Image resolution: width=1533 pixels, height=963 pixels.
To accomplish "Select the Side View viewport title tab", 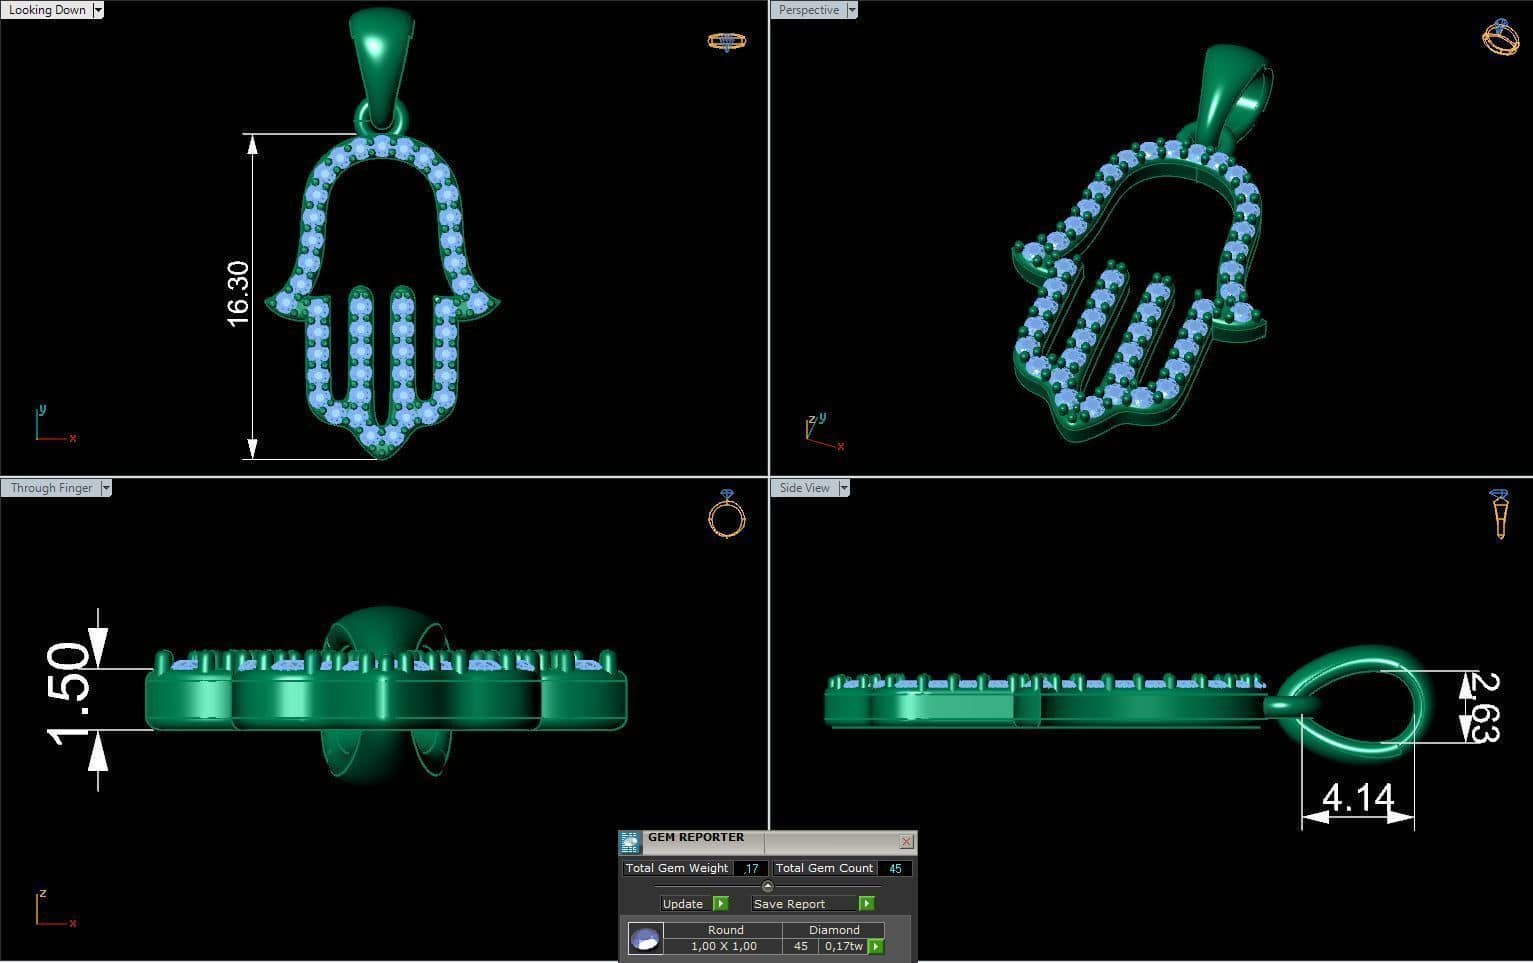I will point(804,488).
